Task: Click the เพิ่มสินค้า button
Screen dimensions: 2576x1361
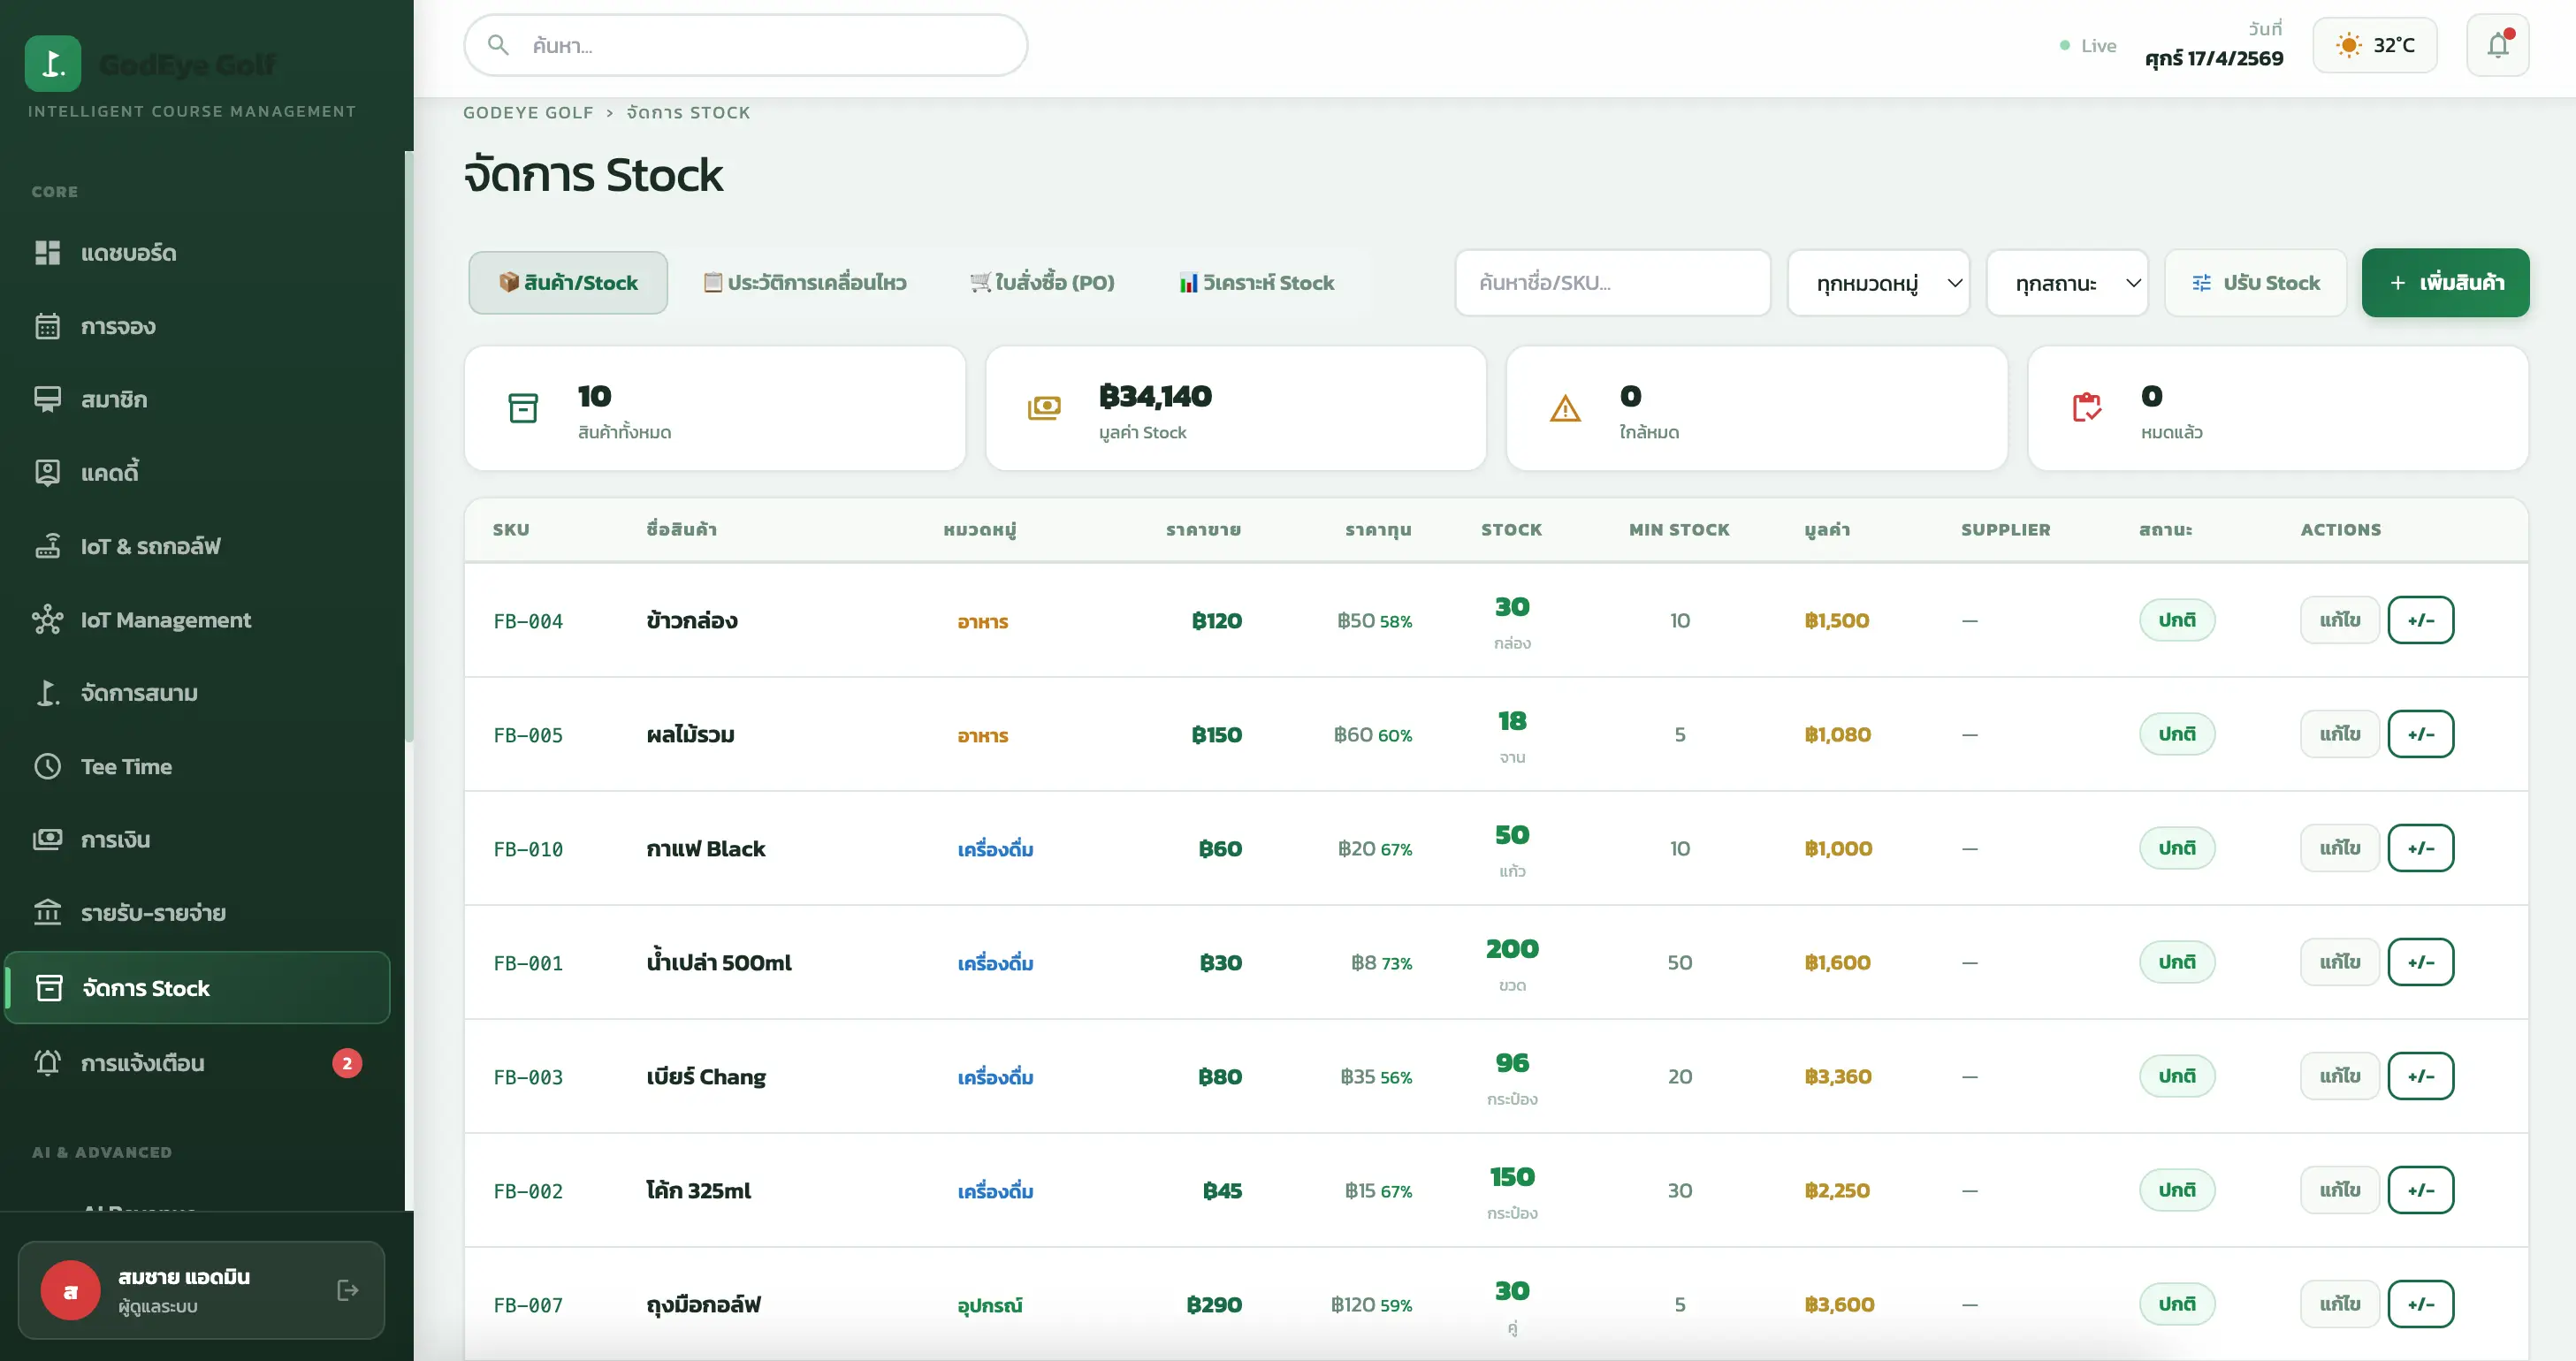Action: [x=2445, y=283]
